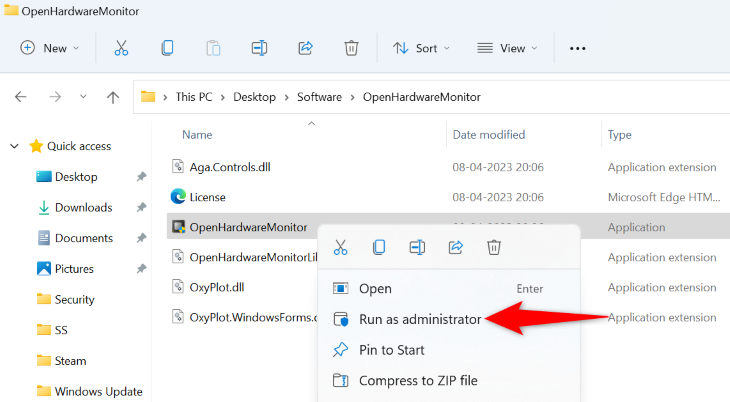
Task: Click the OpenHardwareMonitor application icon in the file list
Action: [x=178, y=227]
